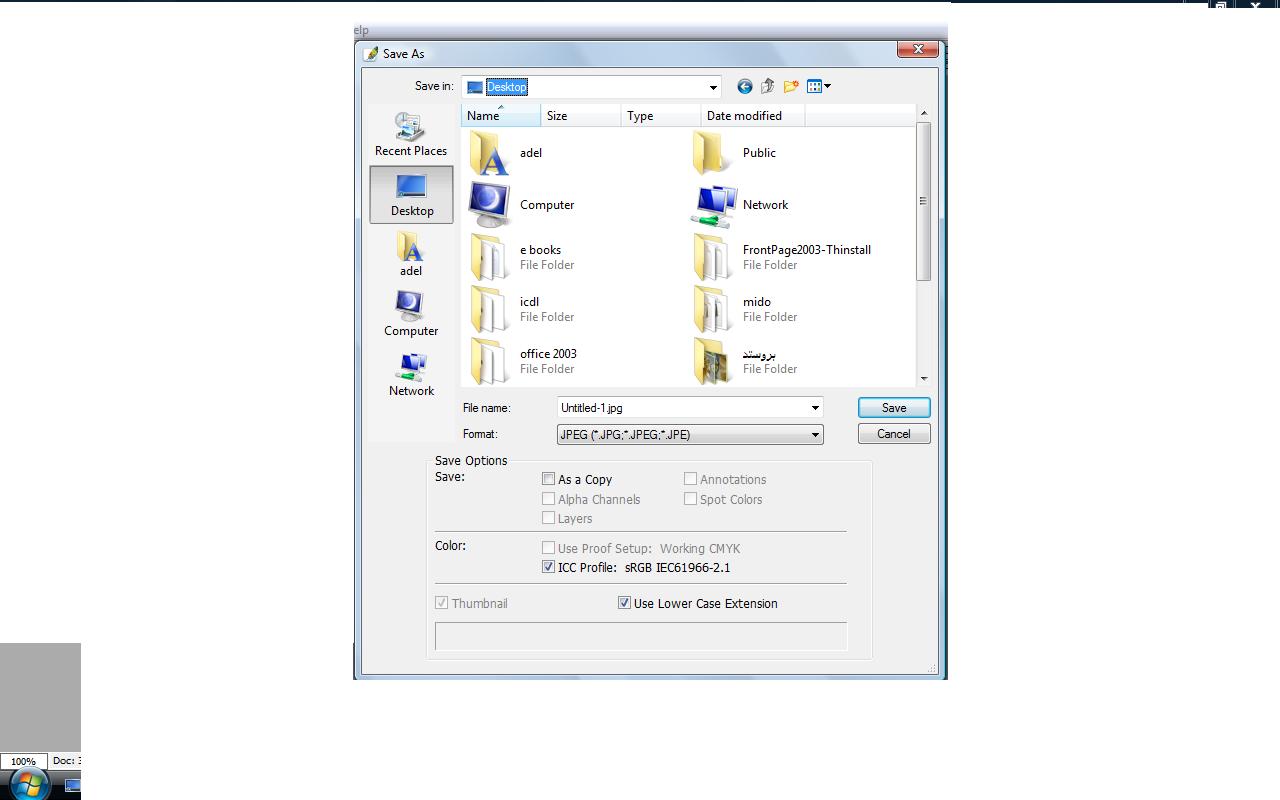Screen dimensions: 1280x800
Task: Sort files by Name column header
Action: tap(500, 116)
